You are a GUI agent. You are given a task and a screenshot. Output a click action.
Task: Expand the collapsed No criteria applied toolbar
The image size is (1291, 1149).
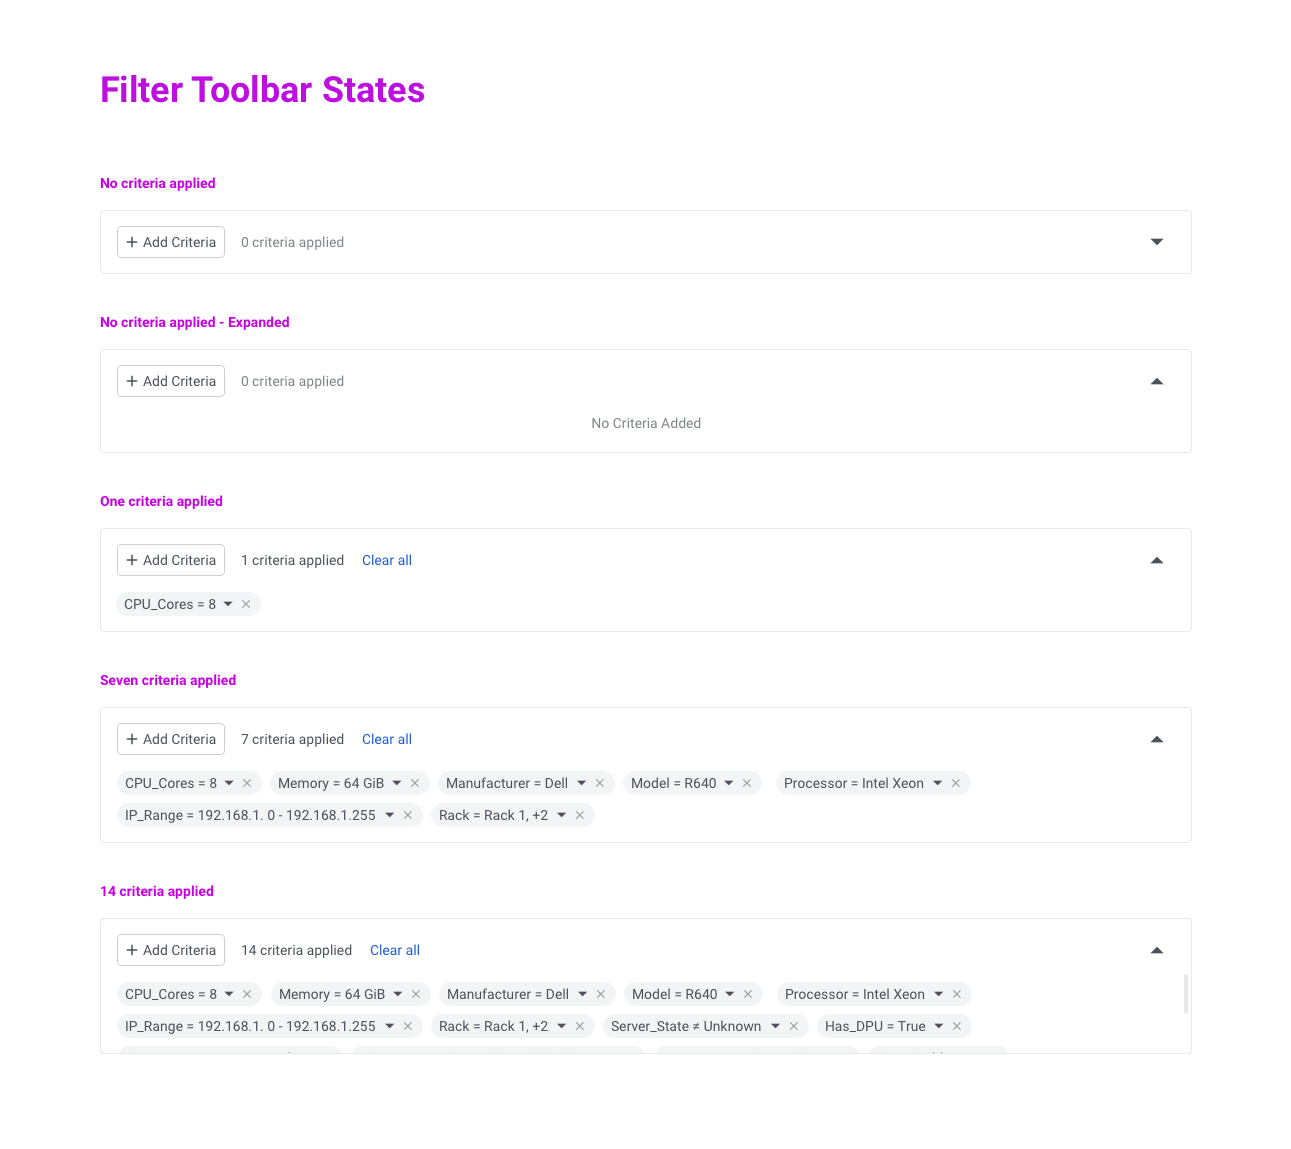point(1157,242)
